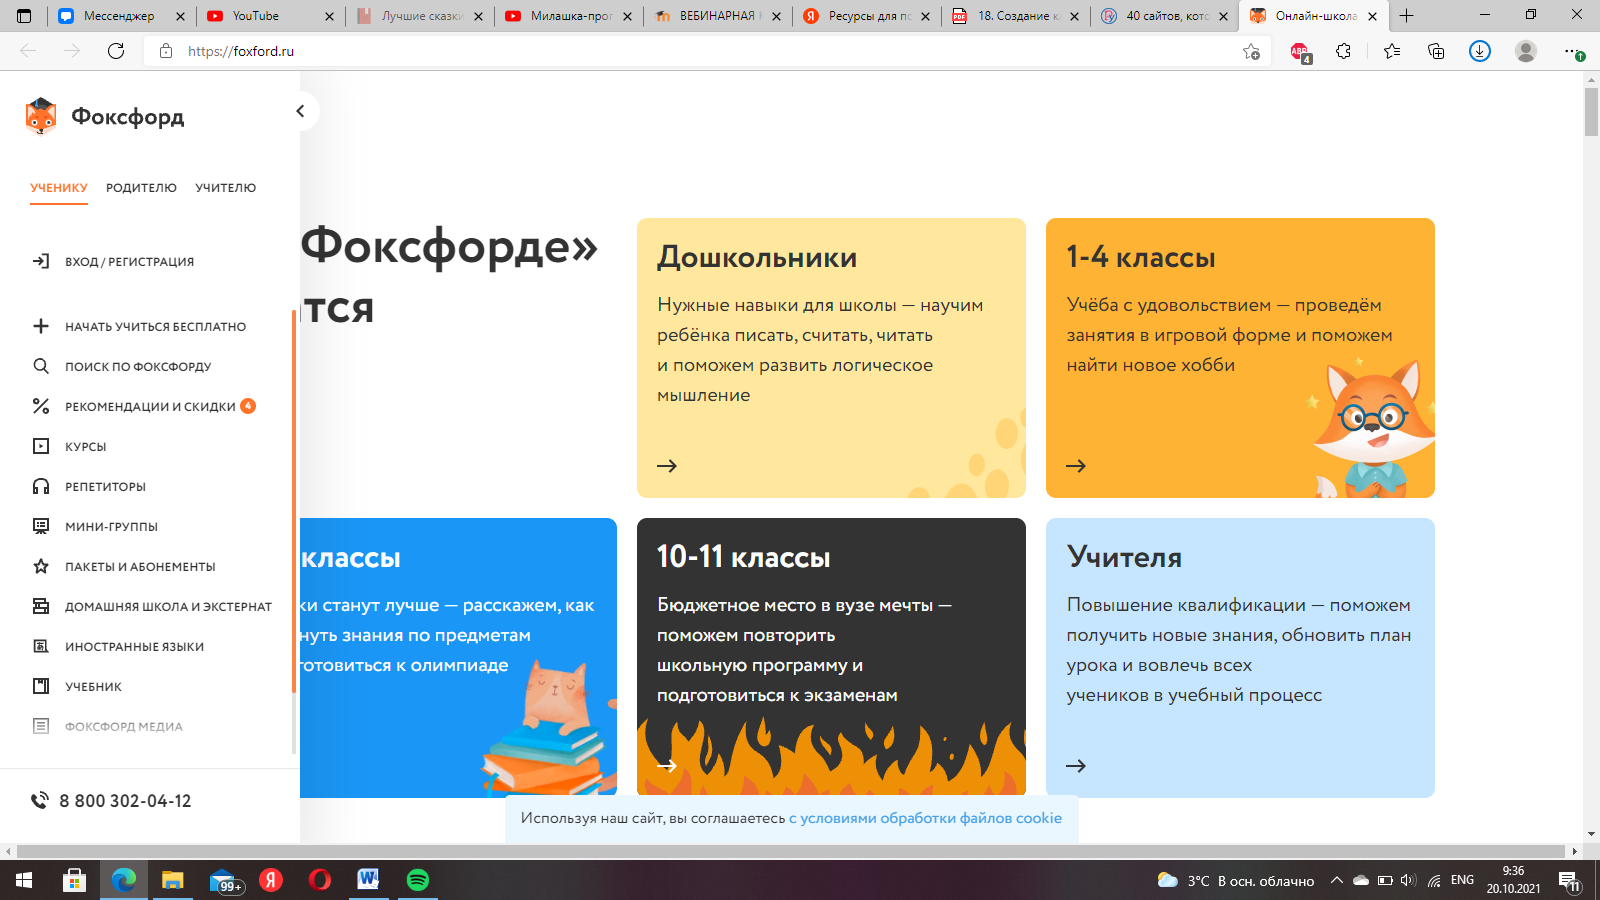Click the ФОКСФОРД МЕДИА icon
The image size is (1600, 900).
click(41, 726)
